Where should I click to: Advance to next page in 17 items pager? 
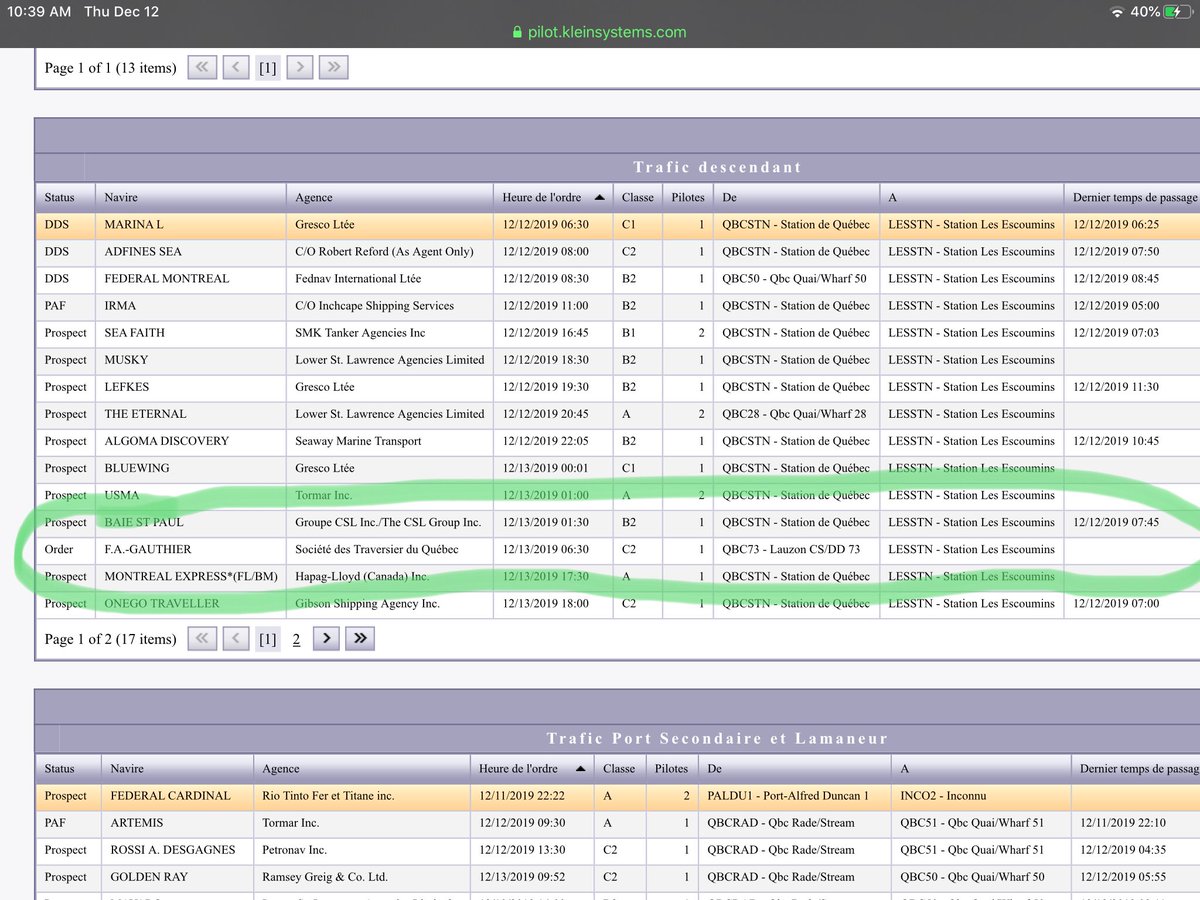click(x=327, y=639)
